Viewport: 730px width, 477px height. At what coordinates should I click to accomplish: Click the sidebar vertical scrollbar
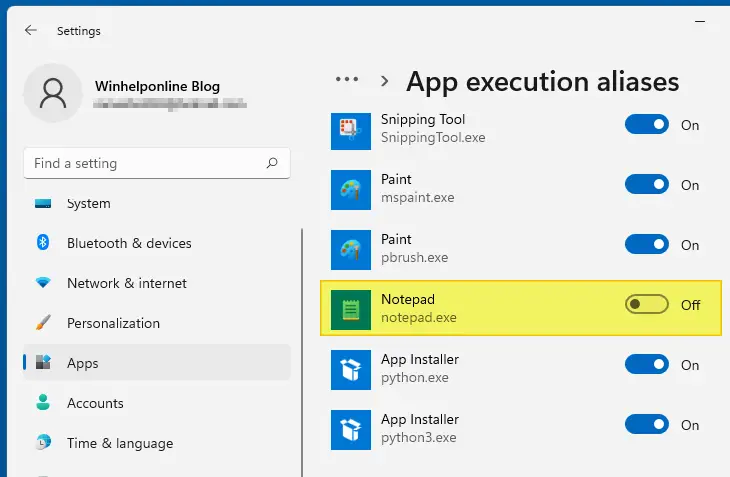302,352
